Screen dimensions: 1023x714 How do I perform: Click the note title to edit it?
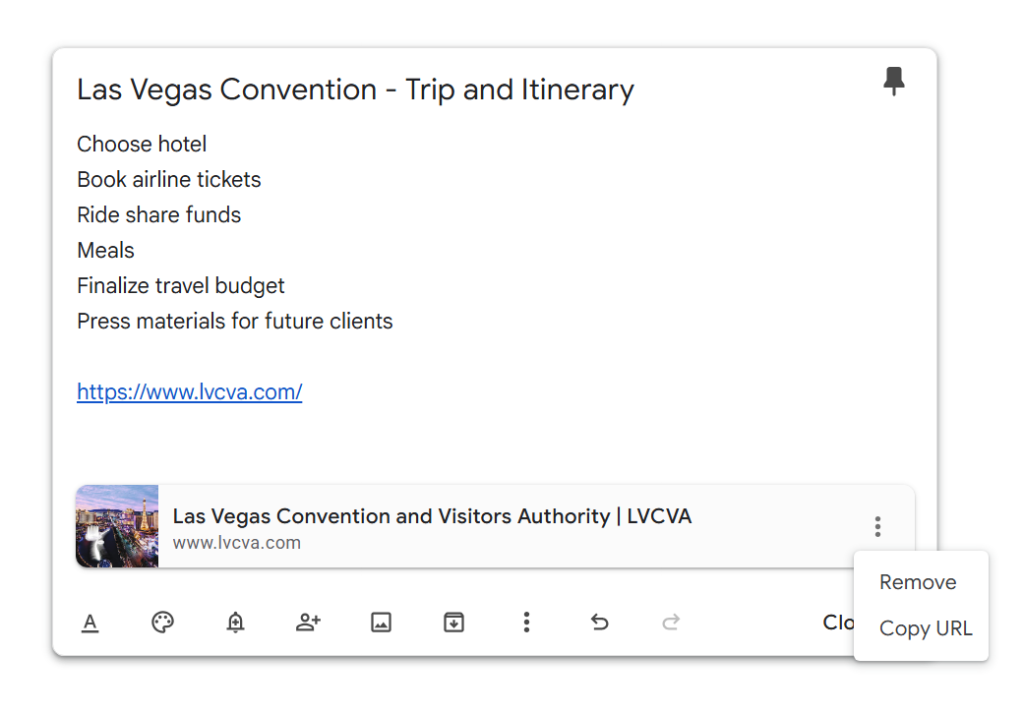355,89
